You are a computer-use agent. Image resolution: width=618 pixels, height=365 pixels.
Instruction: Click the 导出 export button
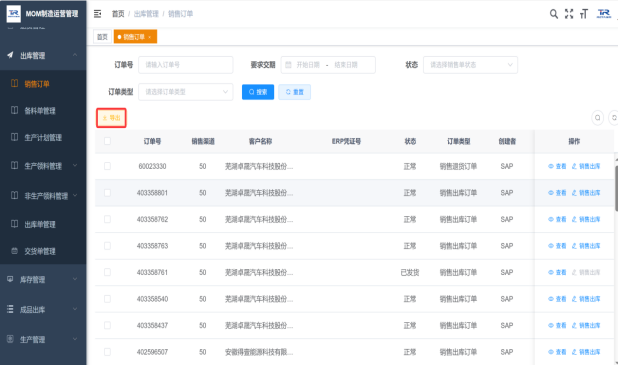tap(111, 118)
